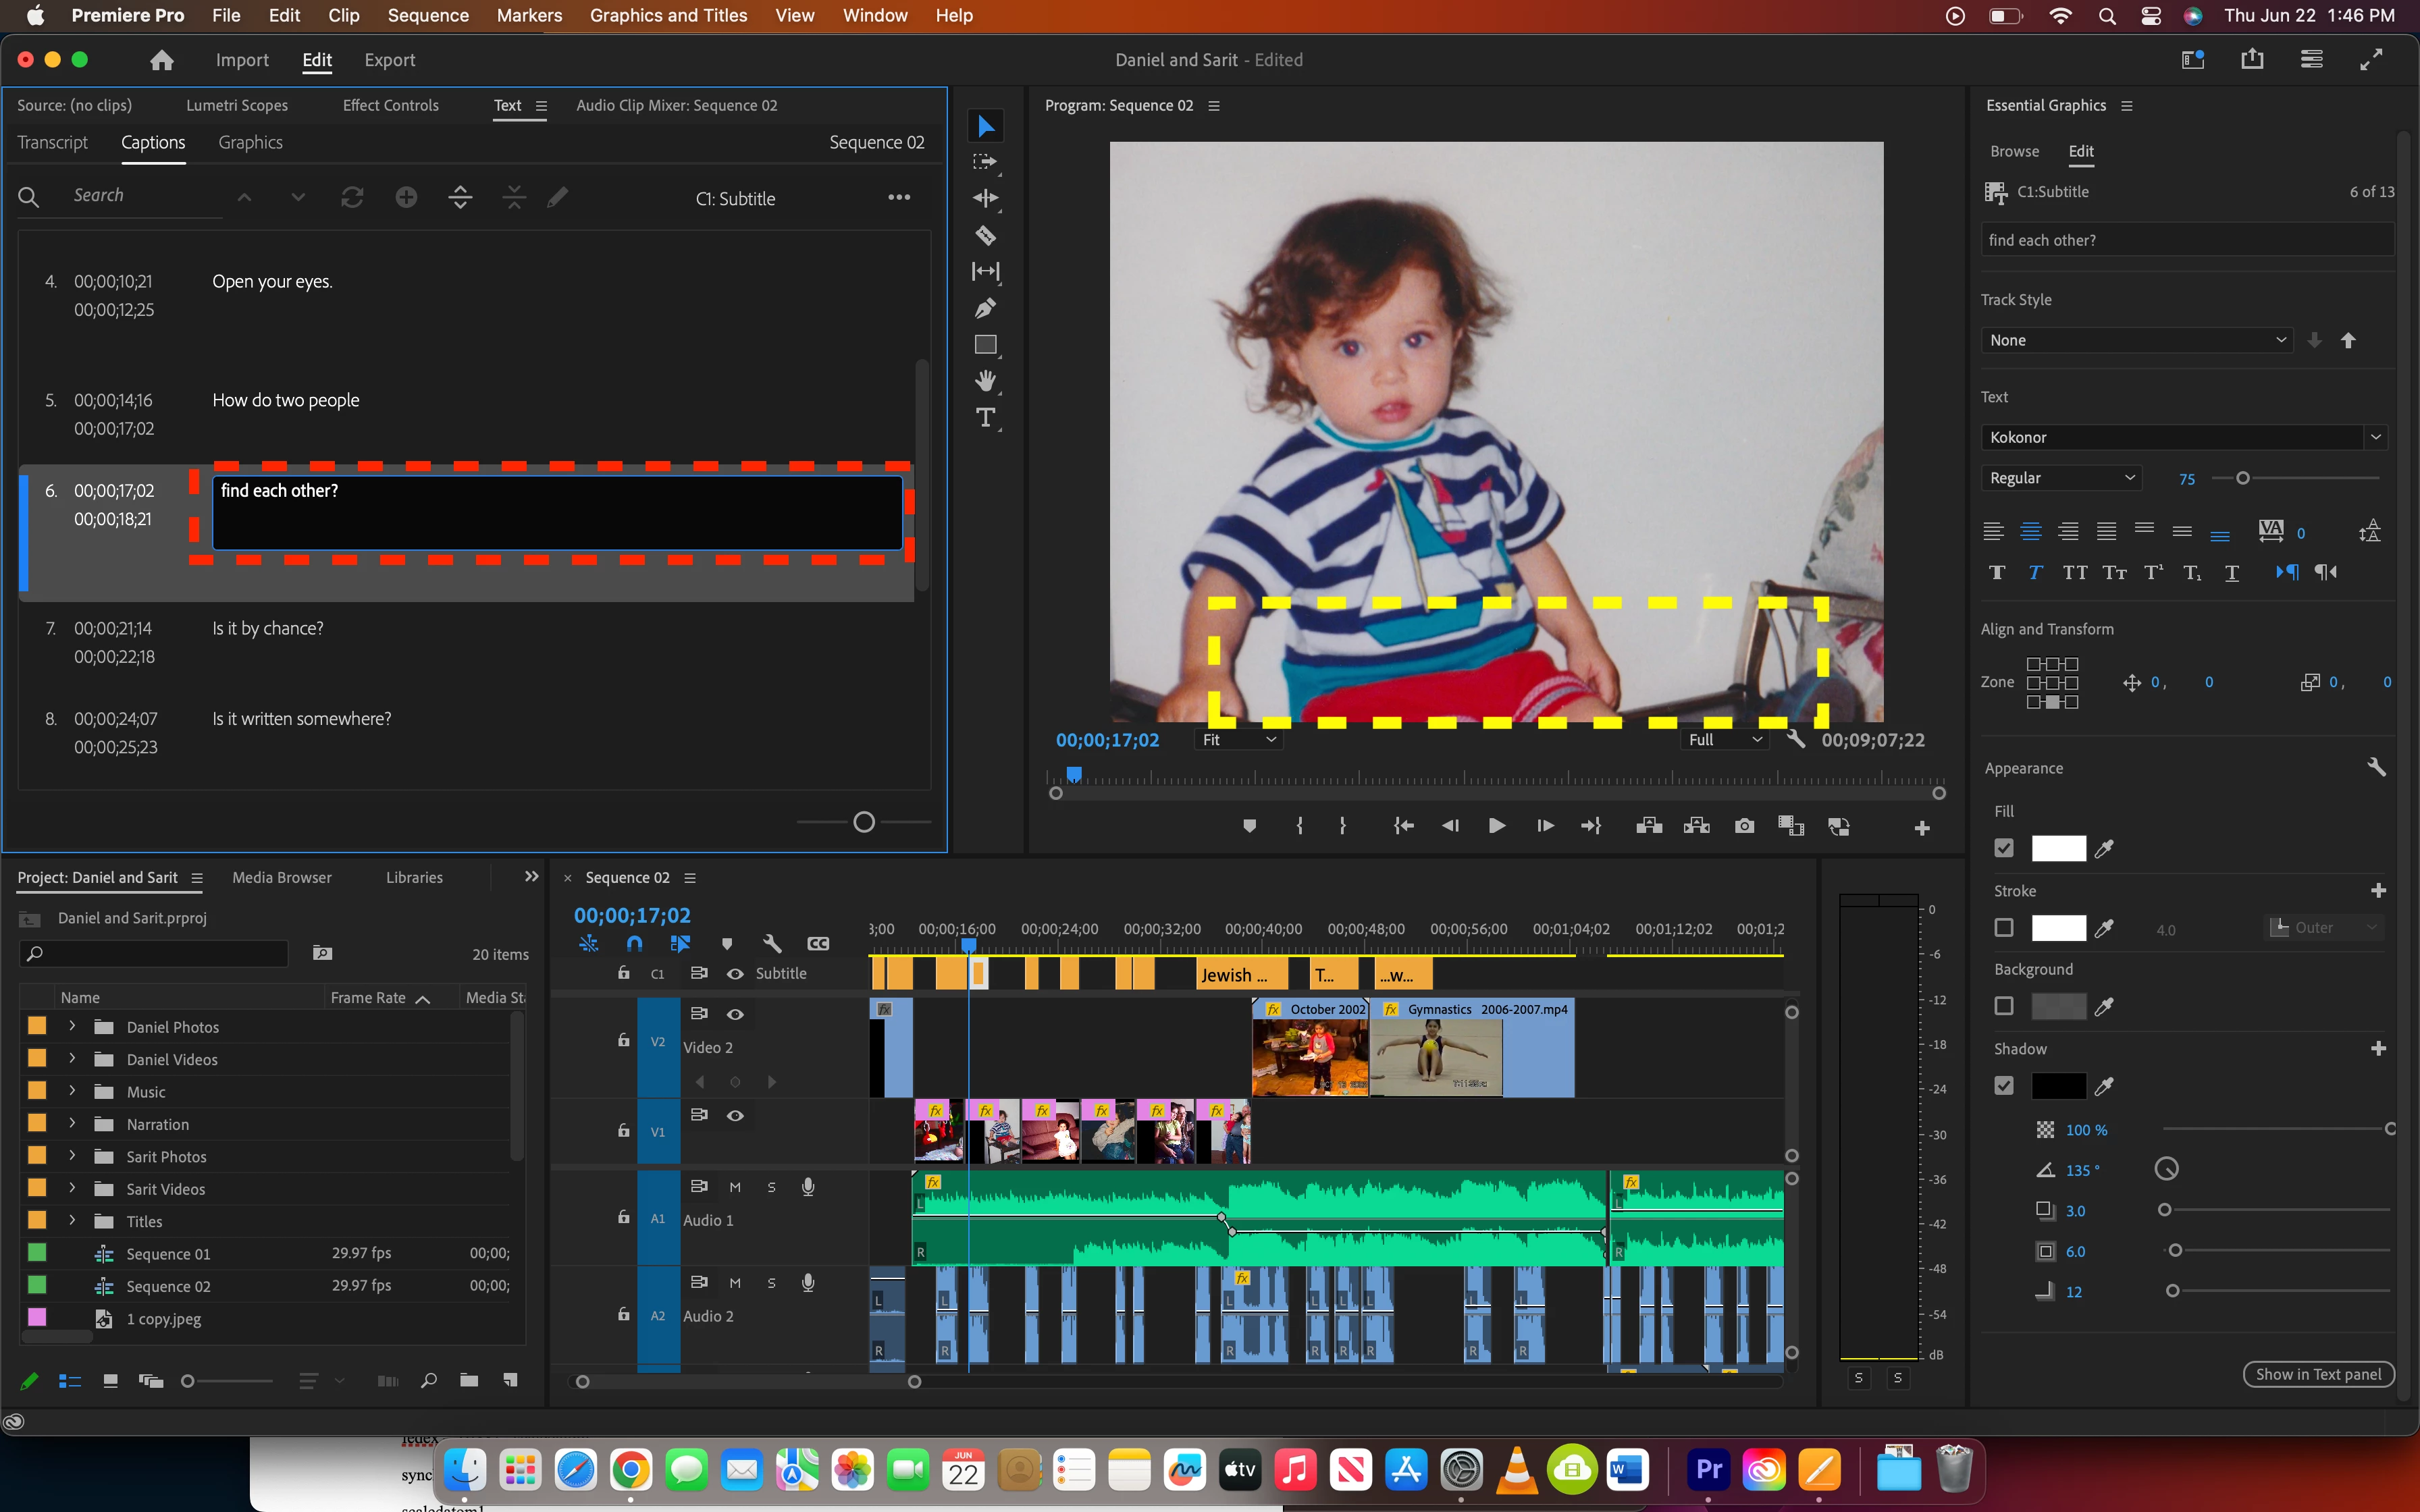This screenshot has height=1512, width=2420.
Task: Switch to the Transcript tab
Action: [x=52, y=143]
